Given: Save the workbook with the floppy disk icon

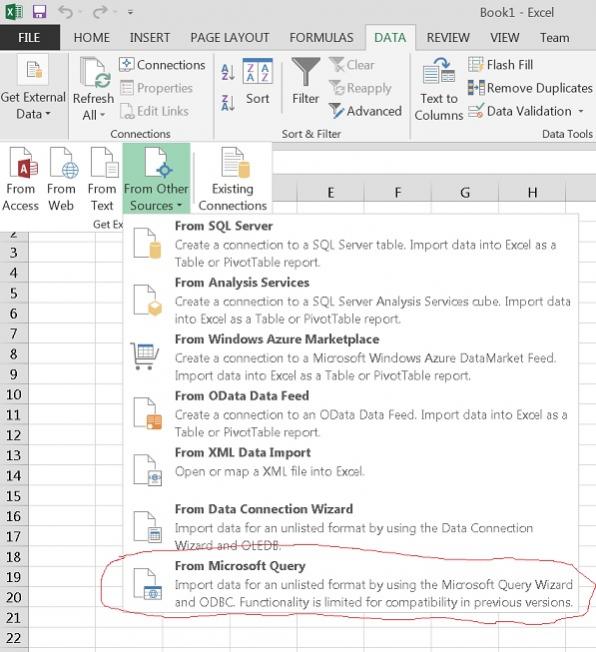Looking at the screenshot, I should coord(39,12).
